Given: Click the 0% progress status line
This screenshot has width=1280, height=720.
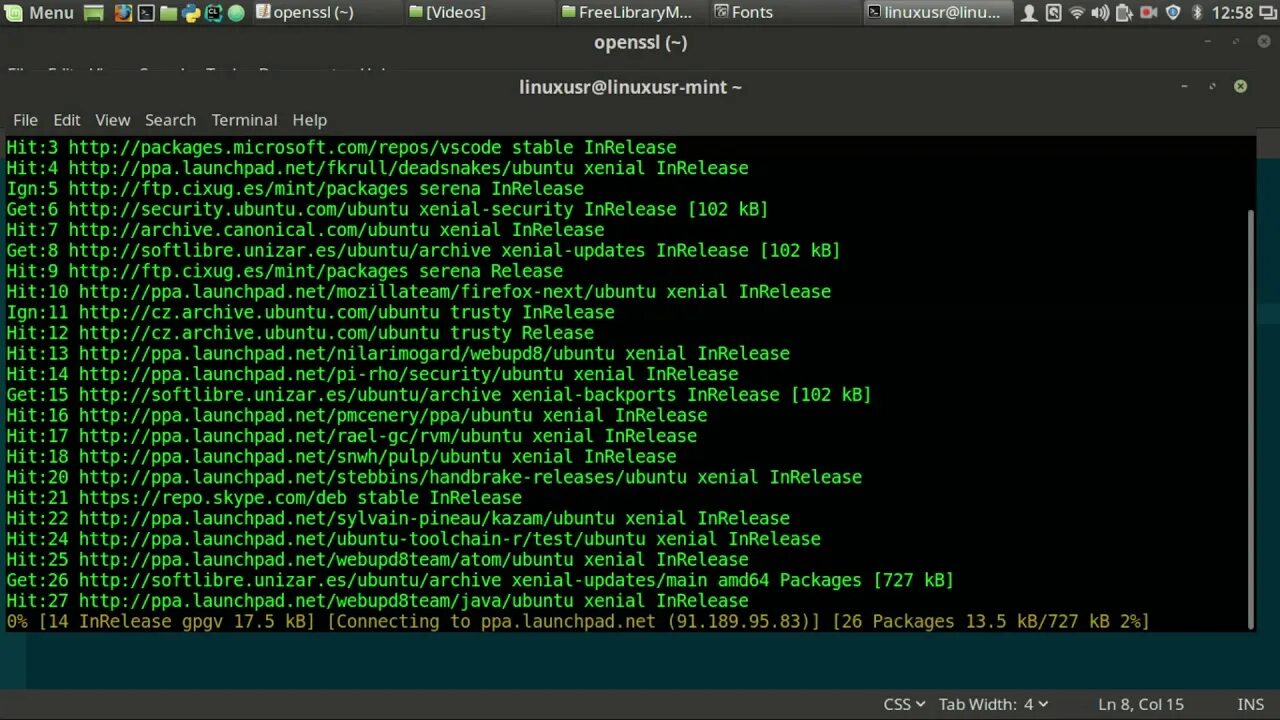Looking at the screenshot, I should pos(578,621).
